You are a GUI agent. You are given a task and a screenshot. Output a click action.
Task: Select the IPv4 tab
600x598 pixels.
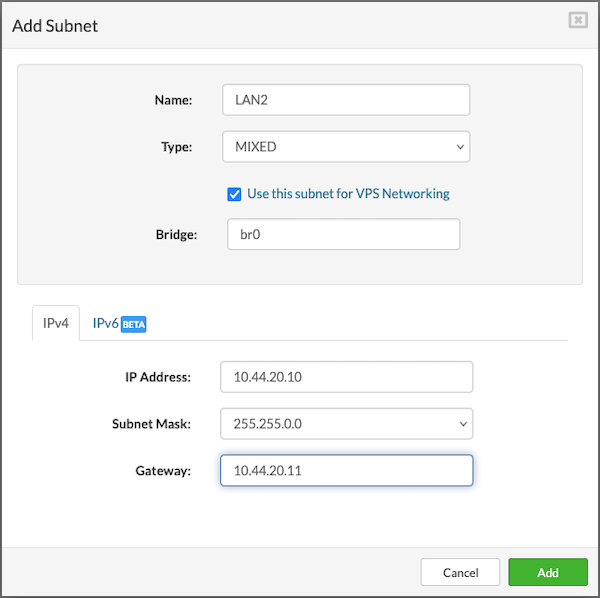[x=56, y=324]
